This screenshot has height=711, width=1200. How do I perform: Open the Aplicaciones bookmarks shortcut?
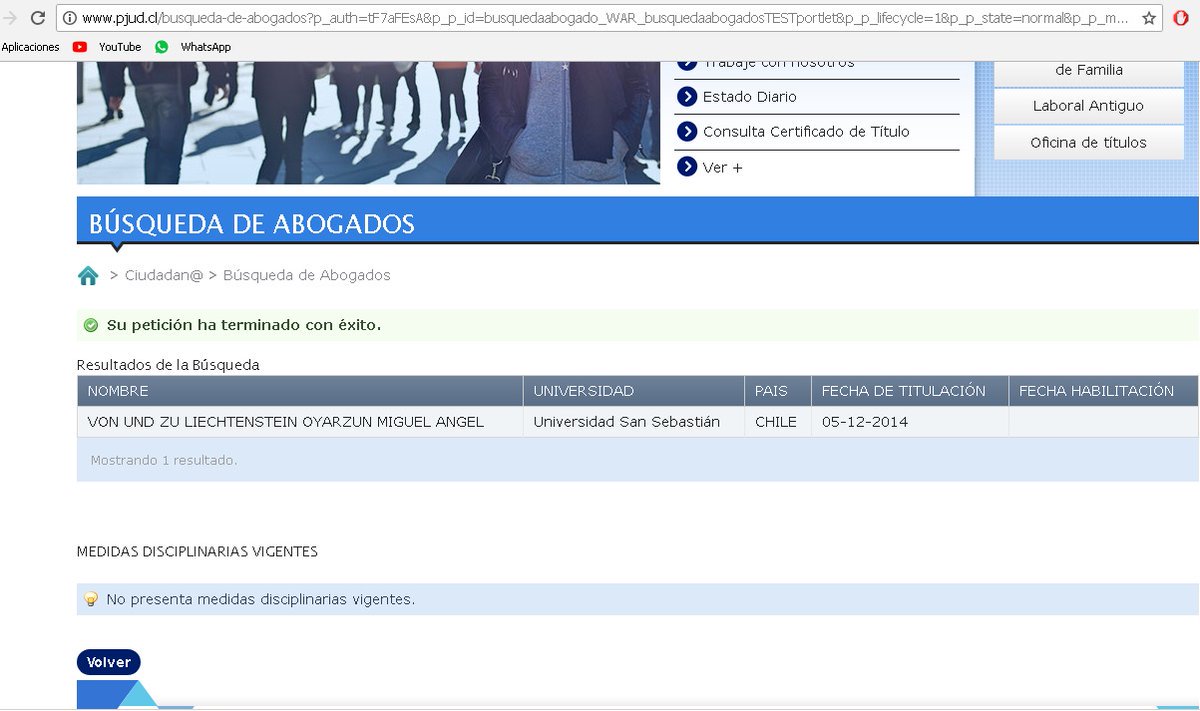click(31, 47)
